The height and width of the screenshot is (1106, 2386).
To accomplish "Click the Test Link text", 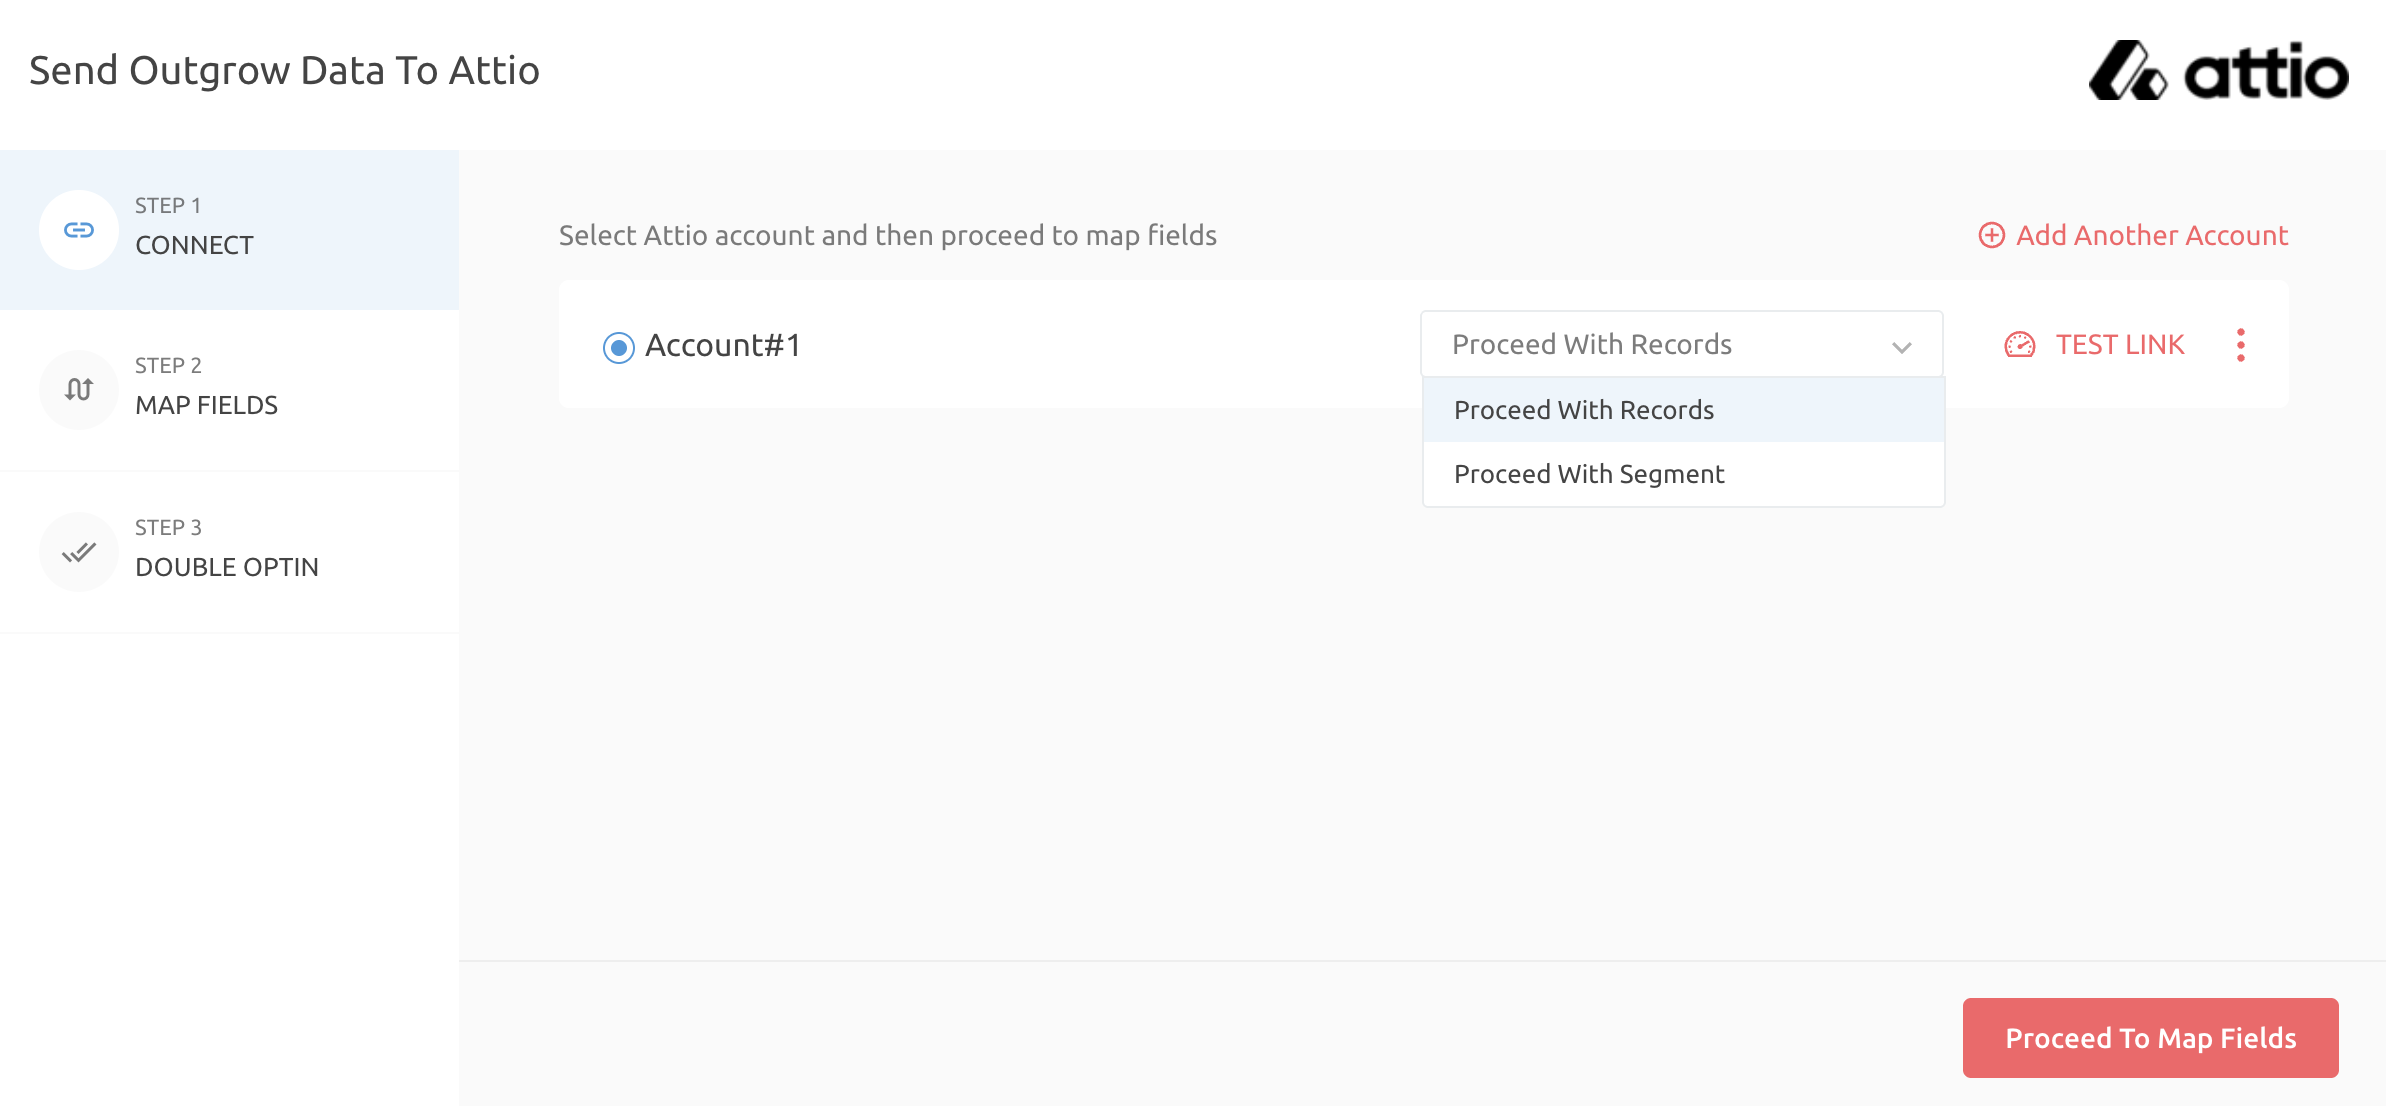I will click(2119, 345).
